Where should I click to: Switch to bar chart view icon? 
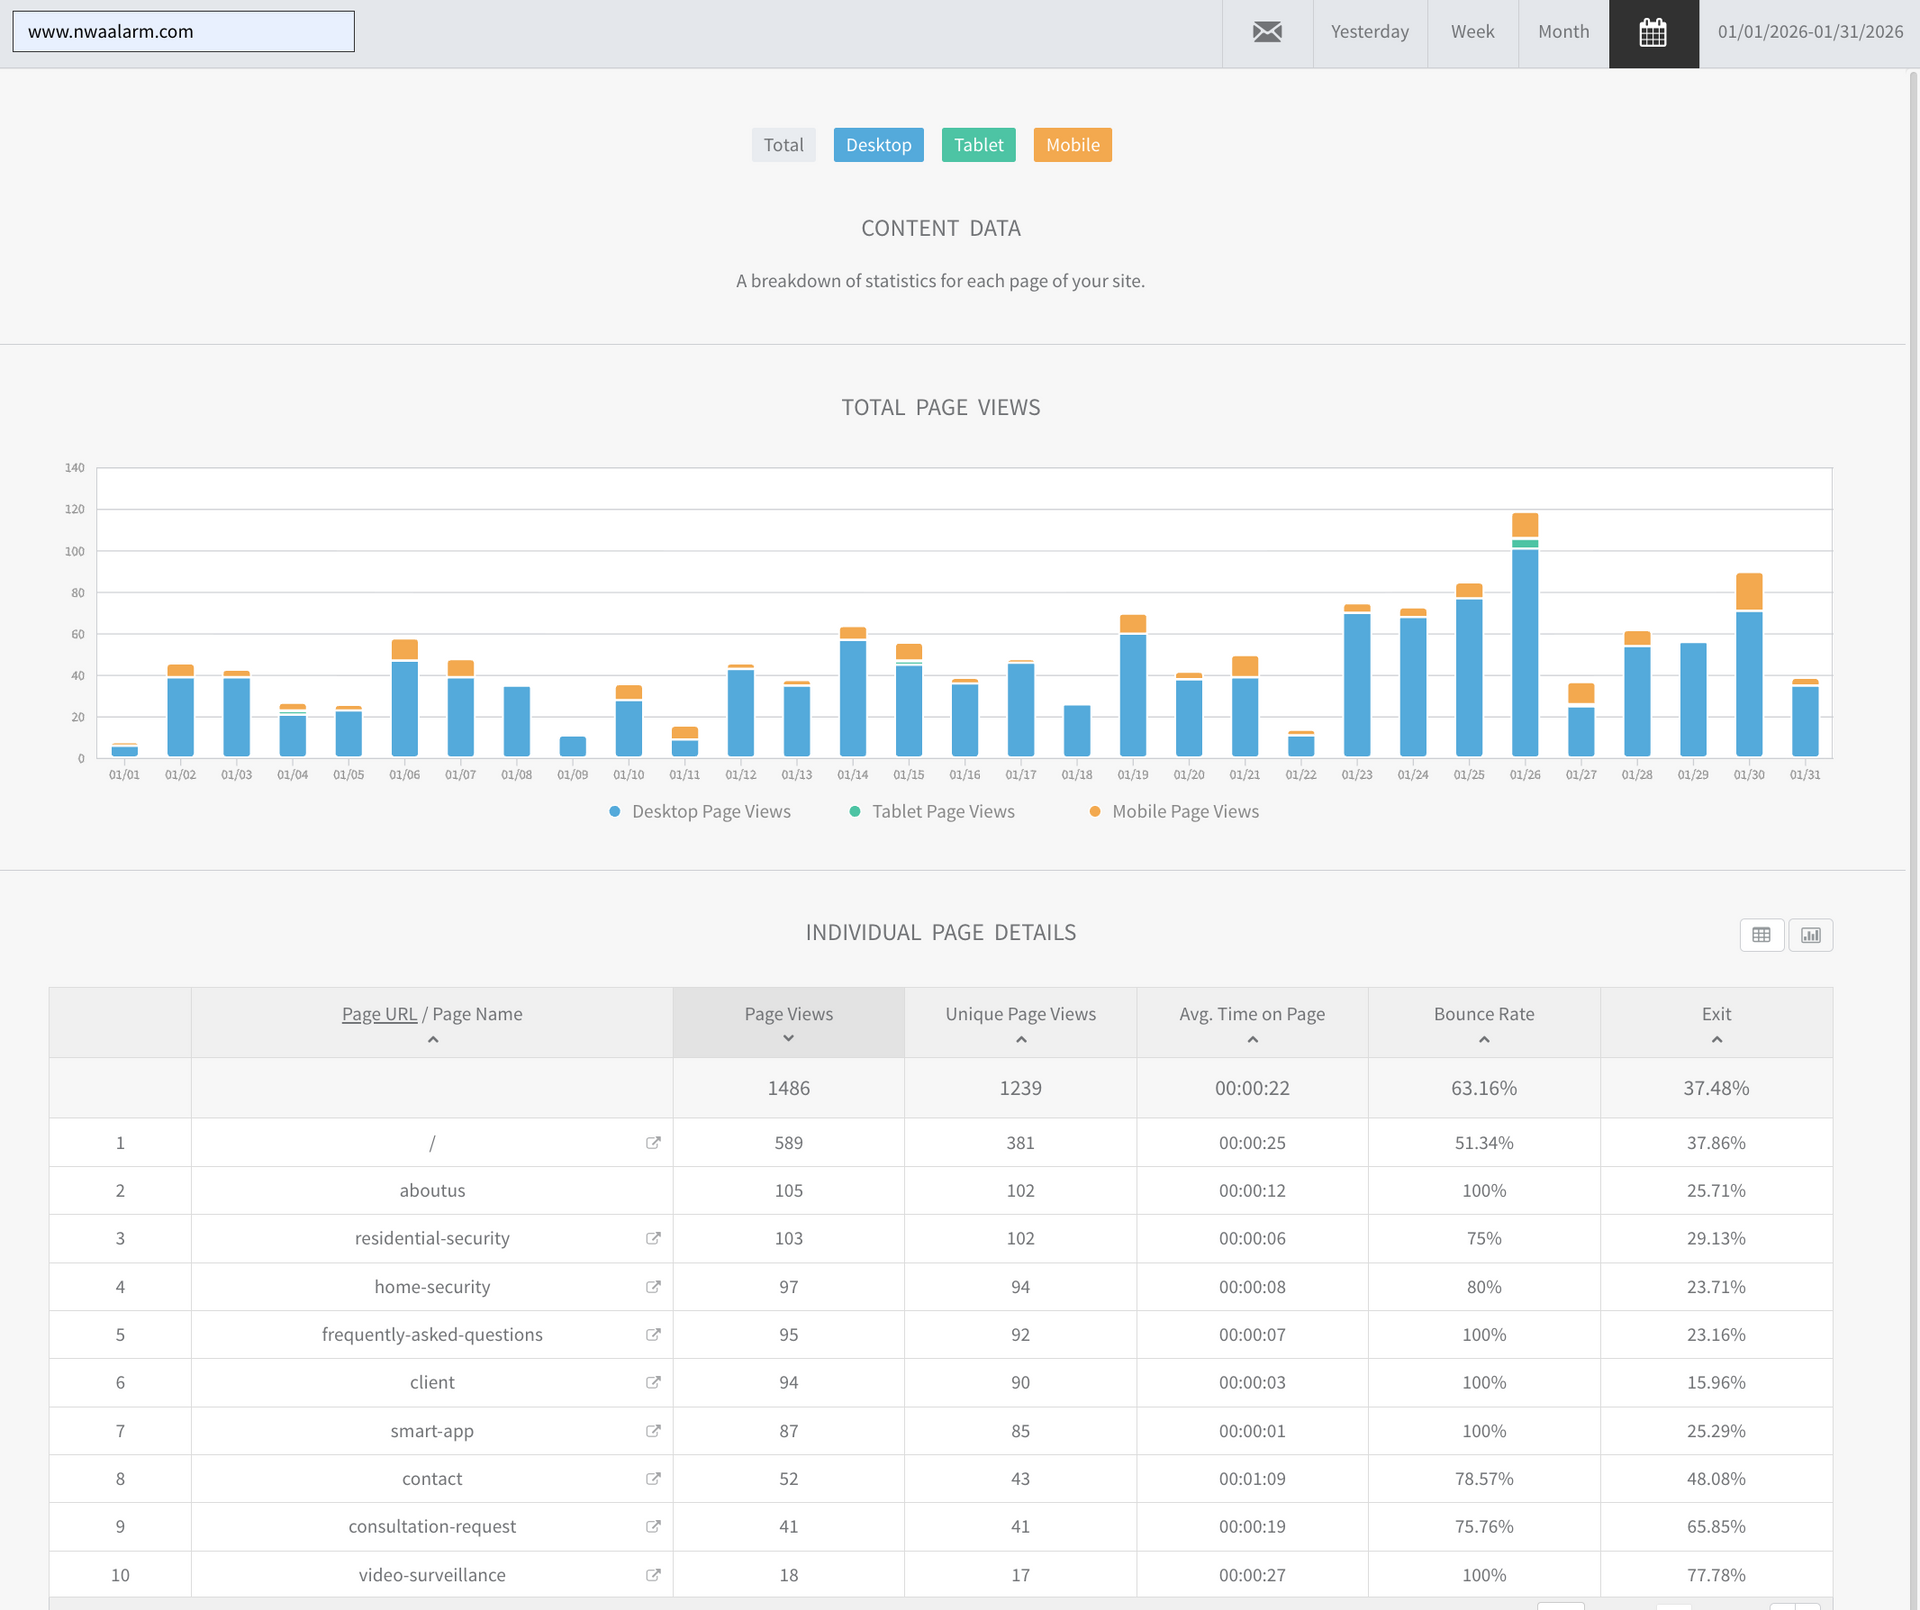click(1810, 935)
